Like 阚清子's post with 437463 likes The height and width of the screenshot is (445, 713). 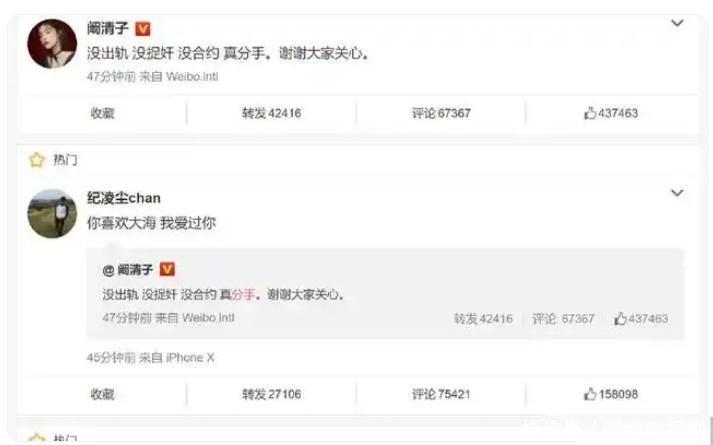point(611,113)
